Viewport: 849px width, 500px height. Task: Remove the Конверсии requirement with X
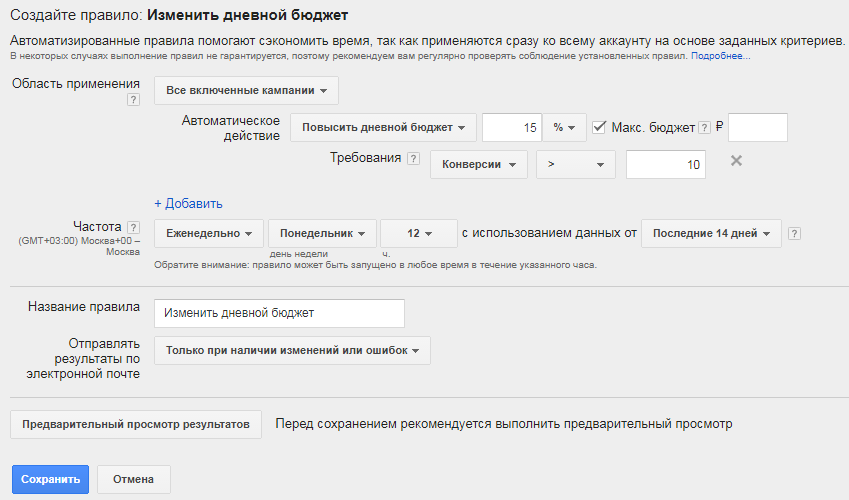click(x=736, y=161)
